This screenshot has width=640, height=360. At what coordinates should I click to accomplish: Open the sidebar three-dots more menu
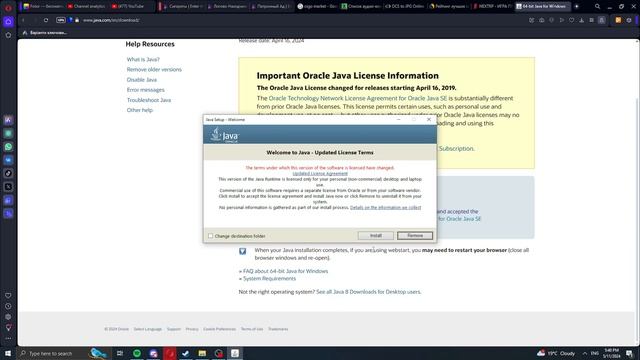pyautogui.click(x=8, y=338)
